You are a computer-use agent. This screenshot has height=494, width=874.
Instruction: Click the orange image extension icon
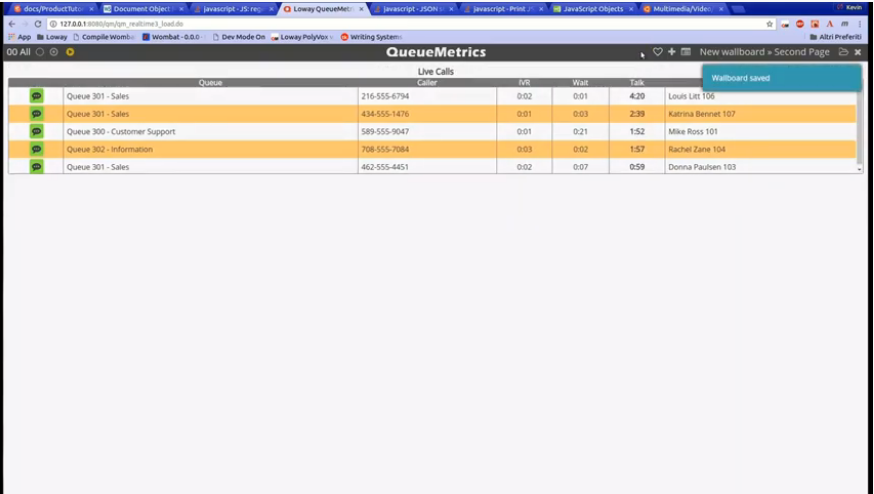click(x=815, y=24)
